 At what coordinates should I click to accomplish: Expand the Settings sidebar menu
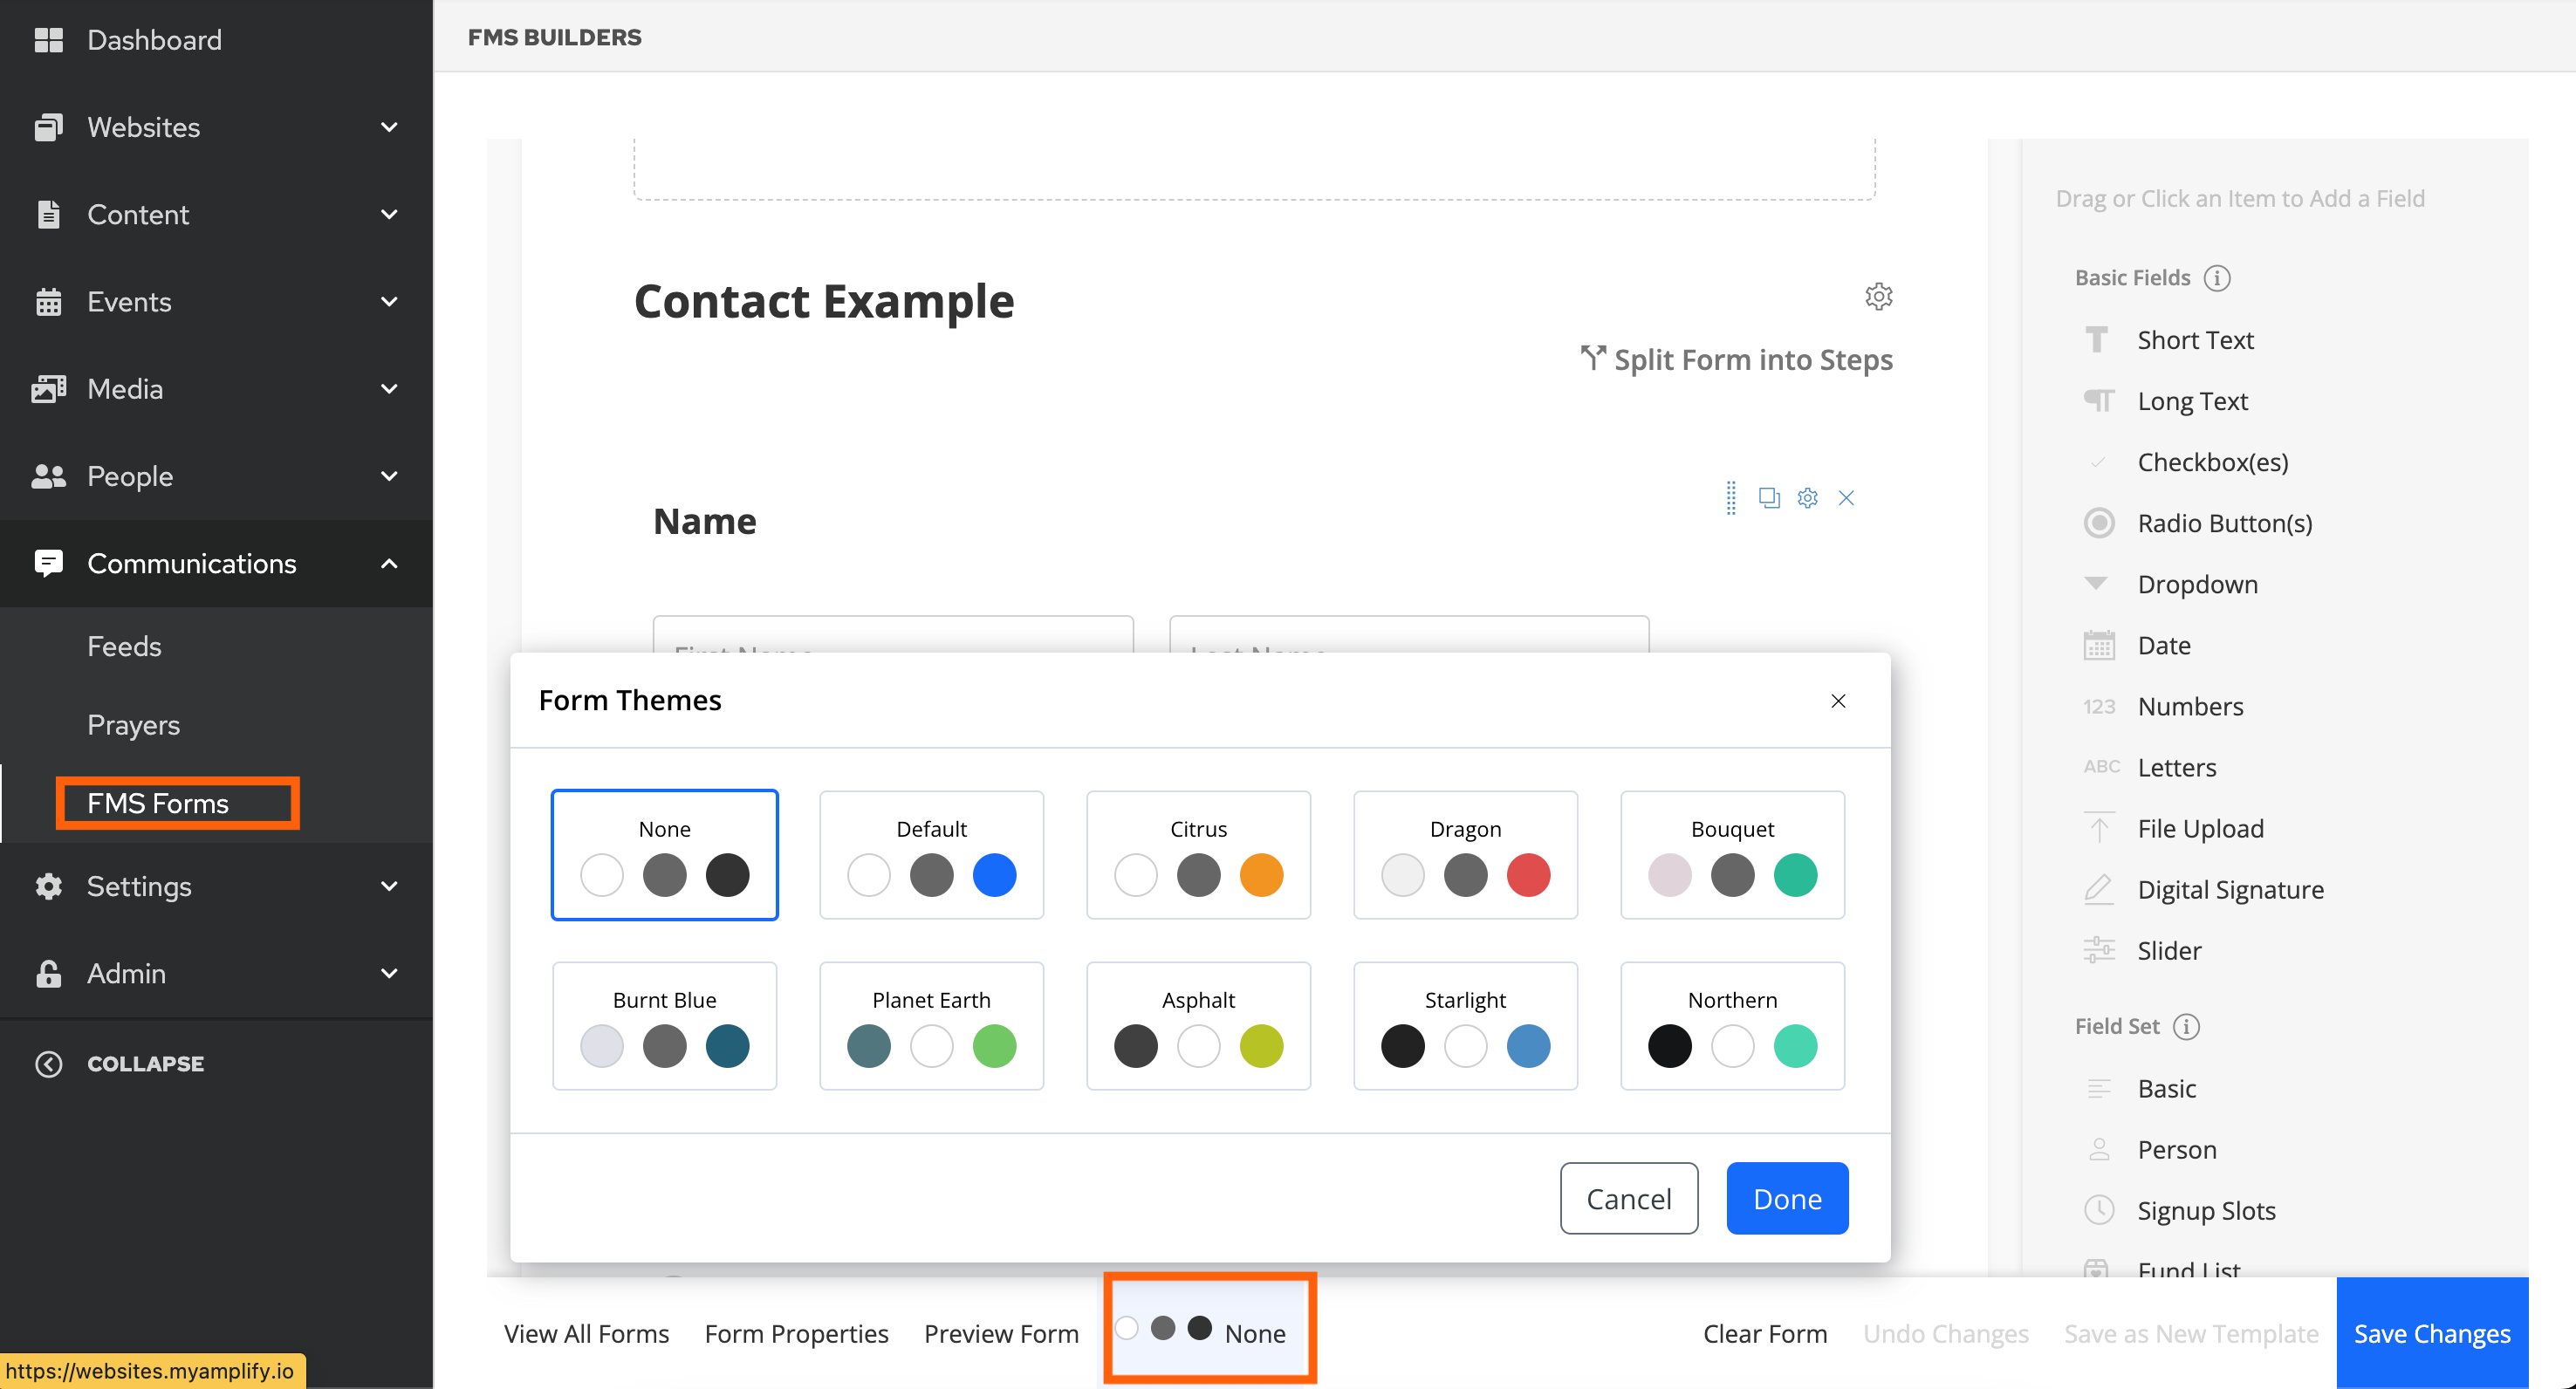[x=389, y=886]
